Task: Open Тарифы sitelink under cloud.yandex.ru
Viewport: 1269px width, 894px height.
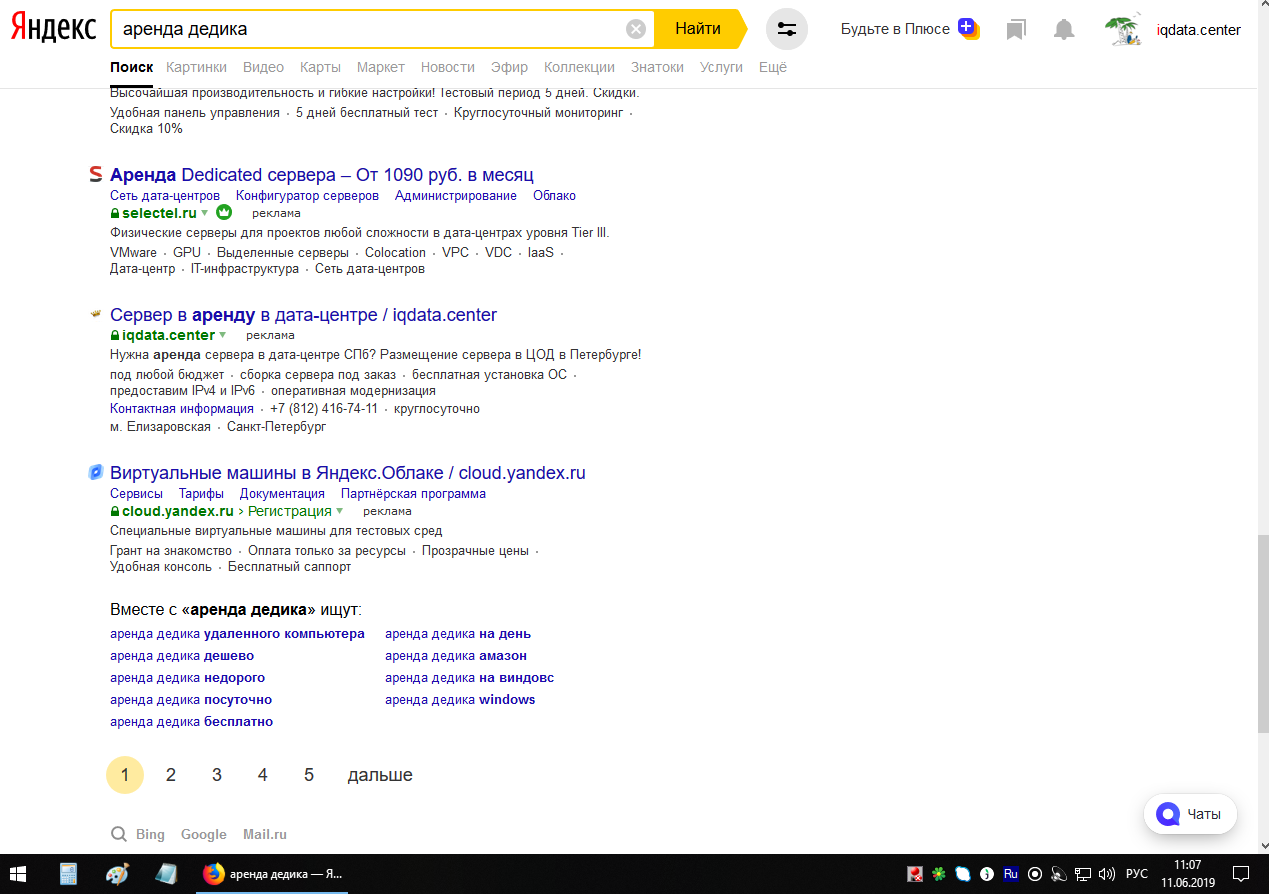Action: (x=201, y=493)
